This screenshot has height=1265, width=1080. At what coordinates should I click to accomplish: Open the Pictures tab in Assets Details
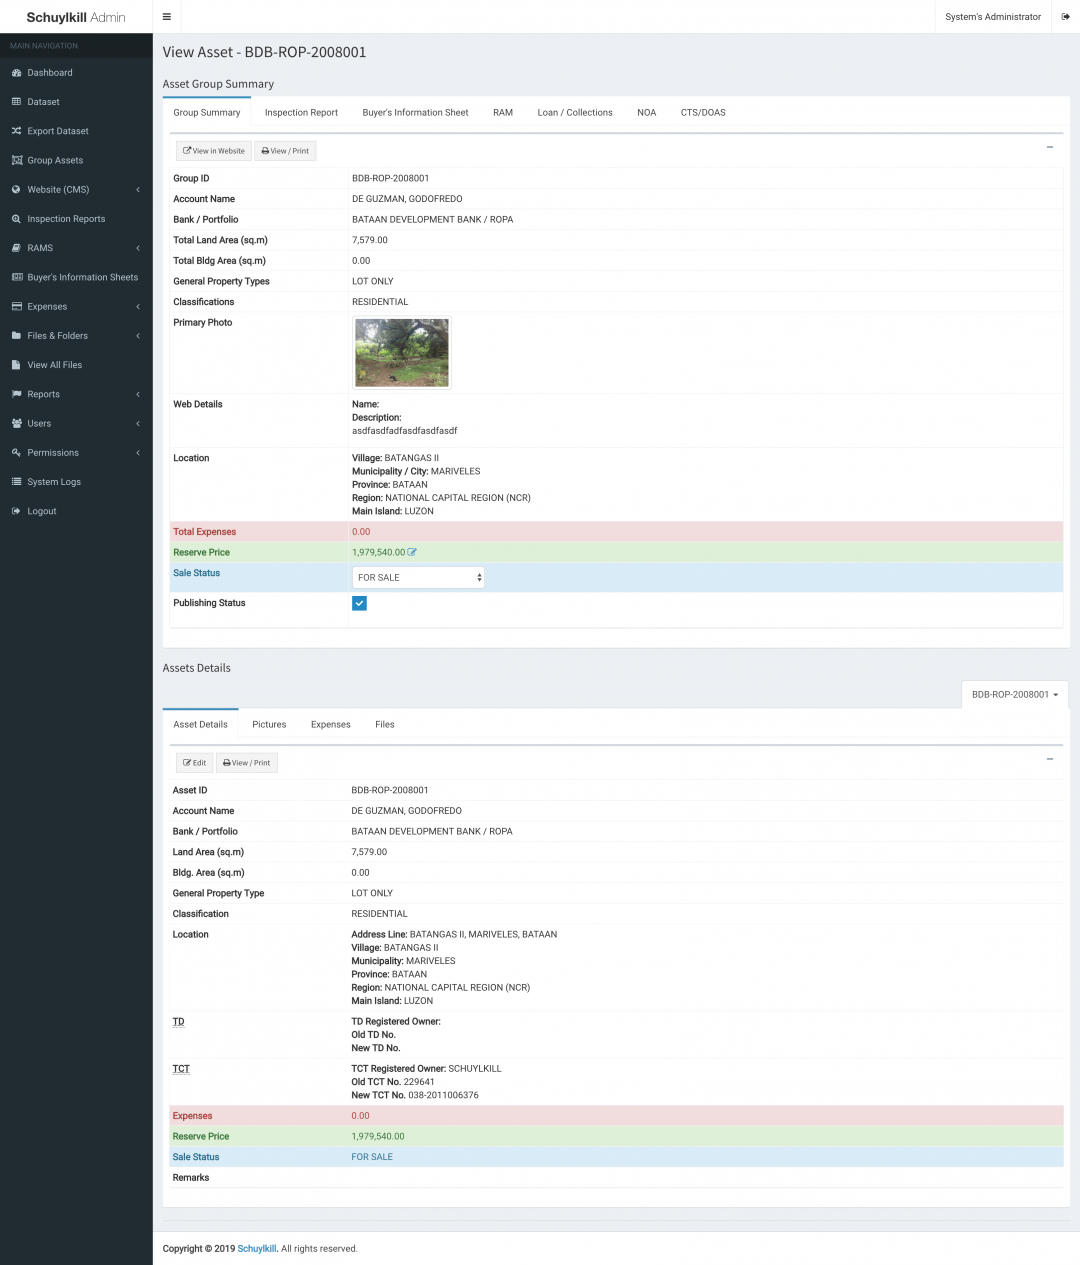click(269, 725)
